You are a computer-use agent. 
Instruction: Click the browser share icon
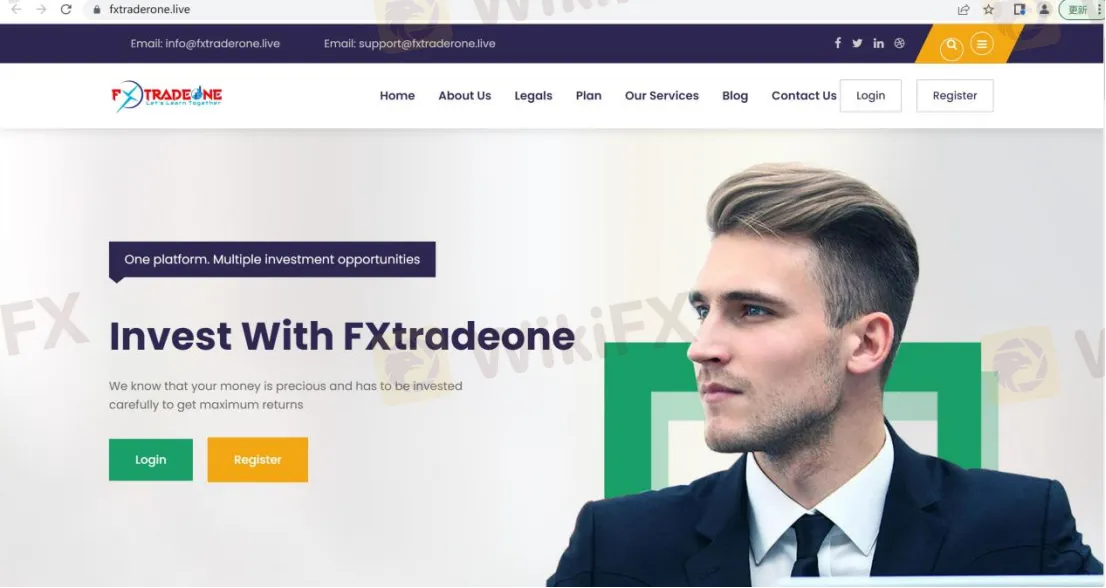point(964,9)
